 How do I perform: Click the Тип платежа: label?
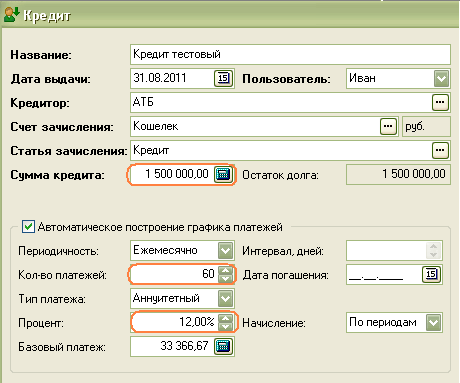click(52, 299)
